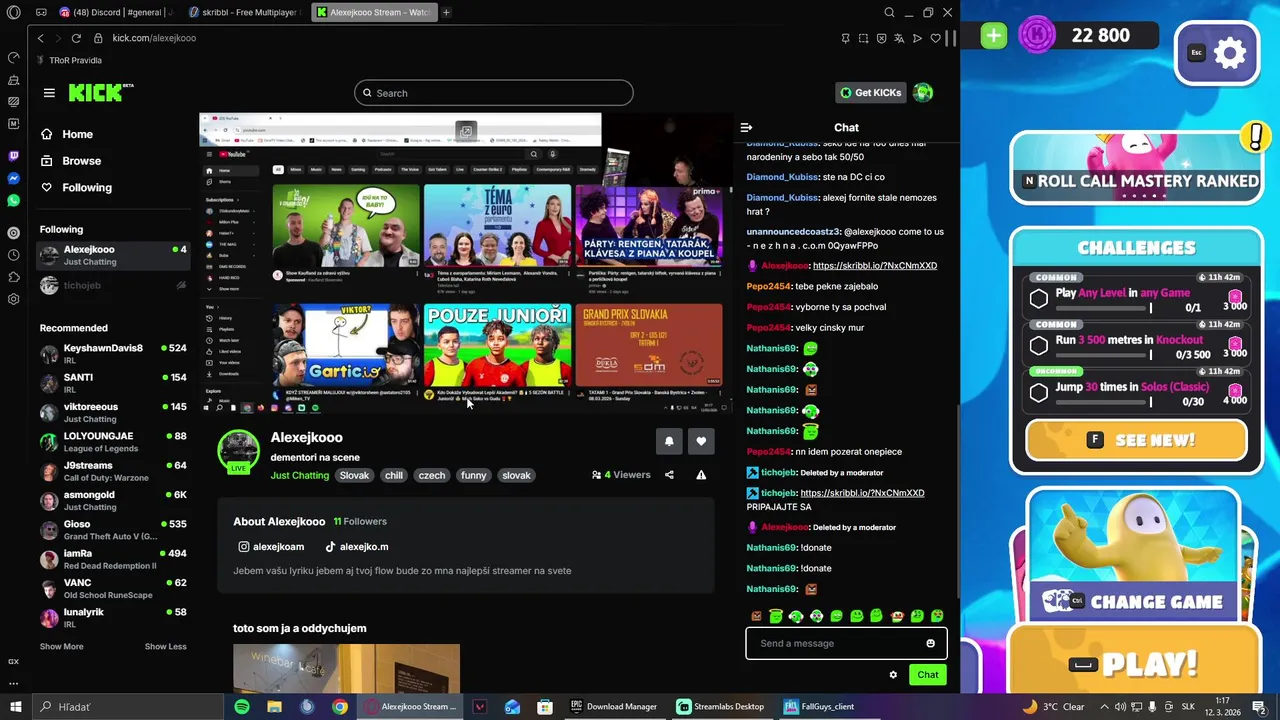Click SEE NEW! challenges button

pos(1137,440)
